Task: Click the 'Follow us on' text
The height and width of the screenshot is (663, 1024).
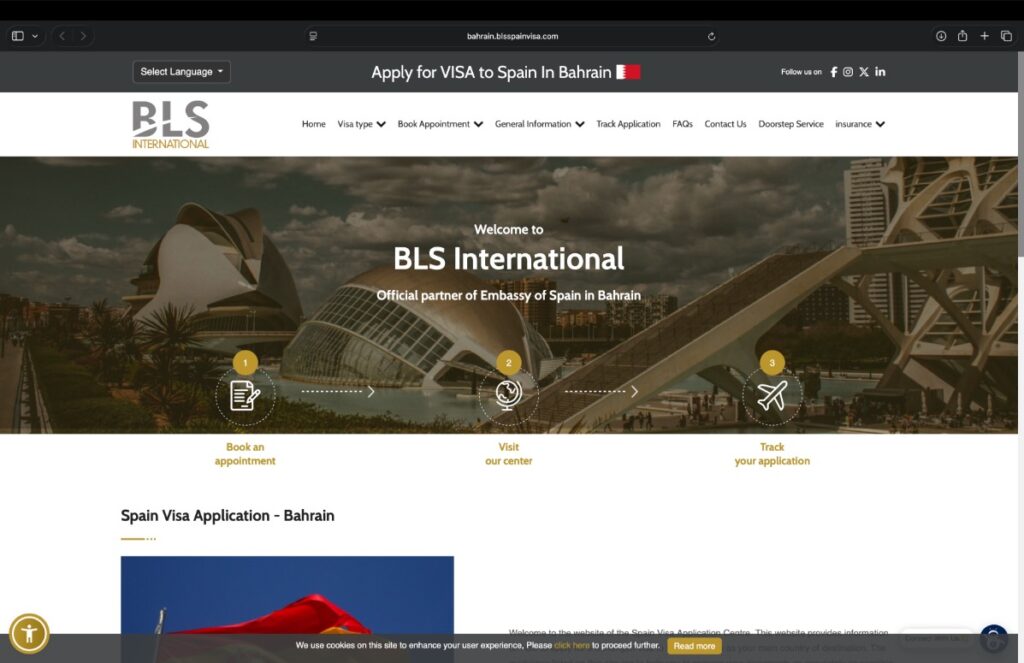Action: [x=801, y=72]
